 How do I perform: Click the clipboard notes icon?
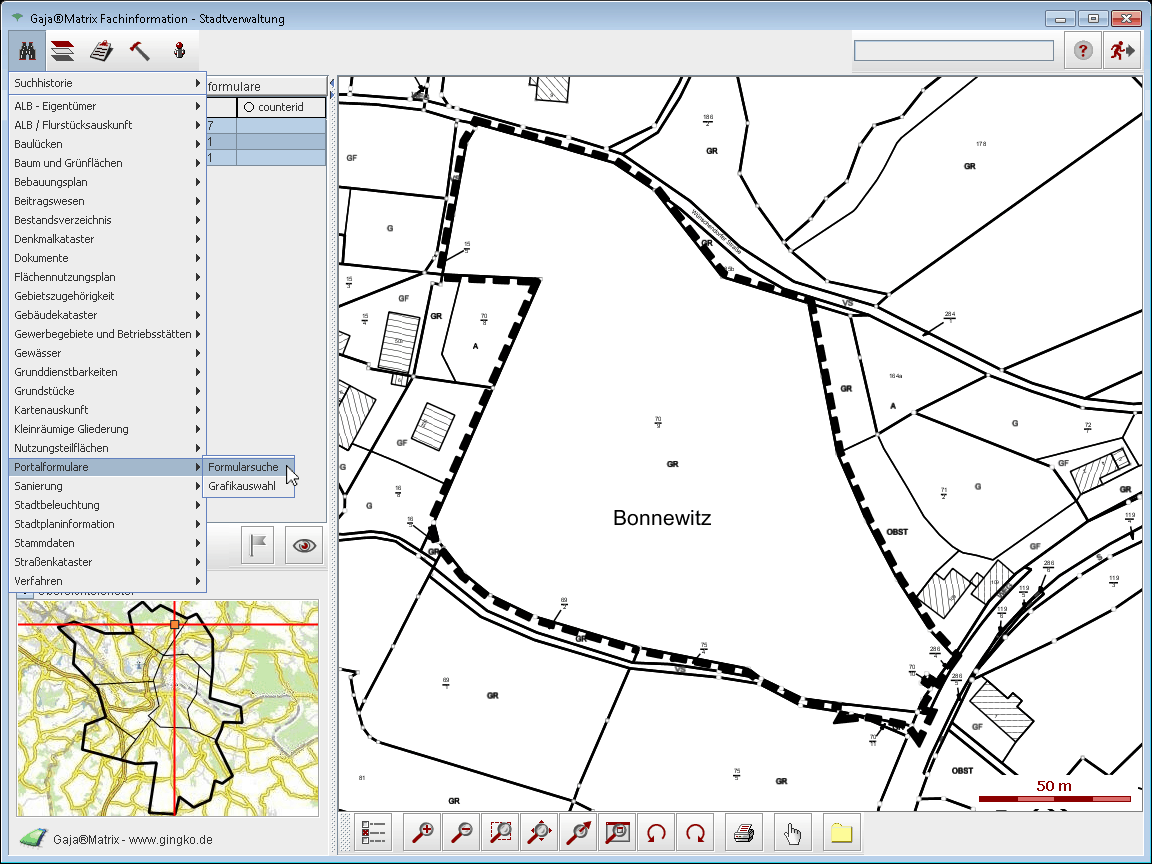coord(101,51)
